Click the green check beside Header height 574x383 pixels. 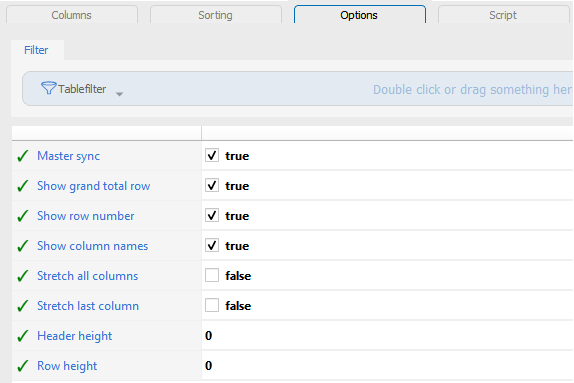tap(23, 336)
